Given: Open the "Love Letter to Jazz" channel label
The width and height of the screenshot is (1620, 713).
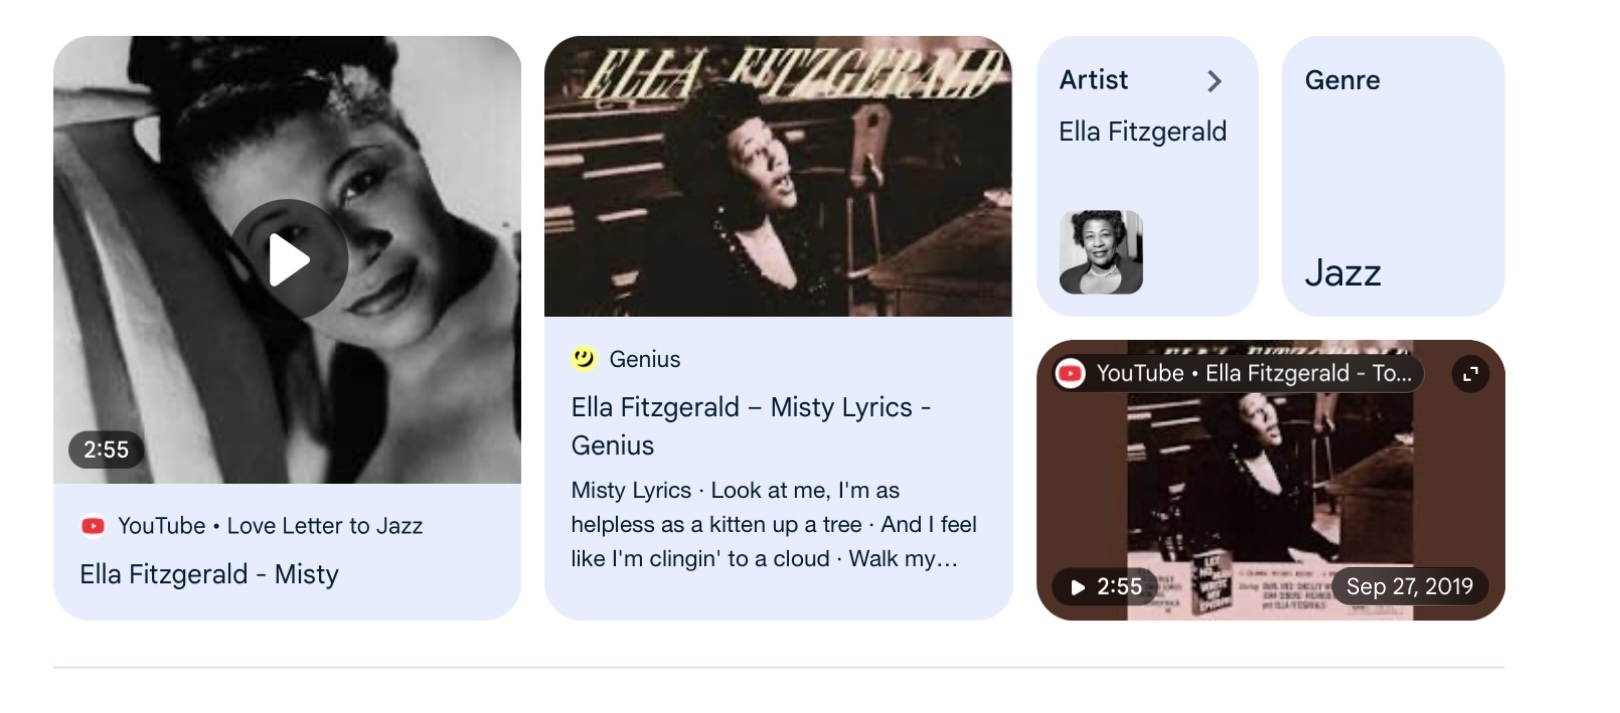Looking at the screenshot, I should pyautogui.click(x=324, y=526).
